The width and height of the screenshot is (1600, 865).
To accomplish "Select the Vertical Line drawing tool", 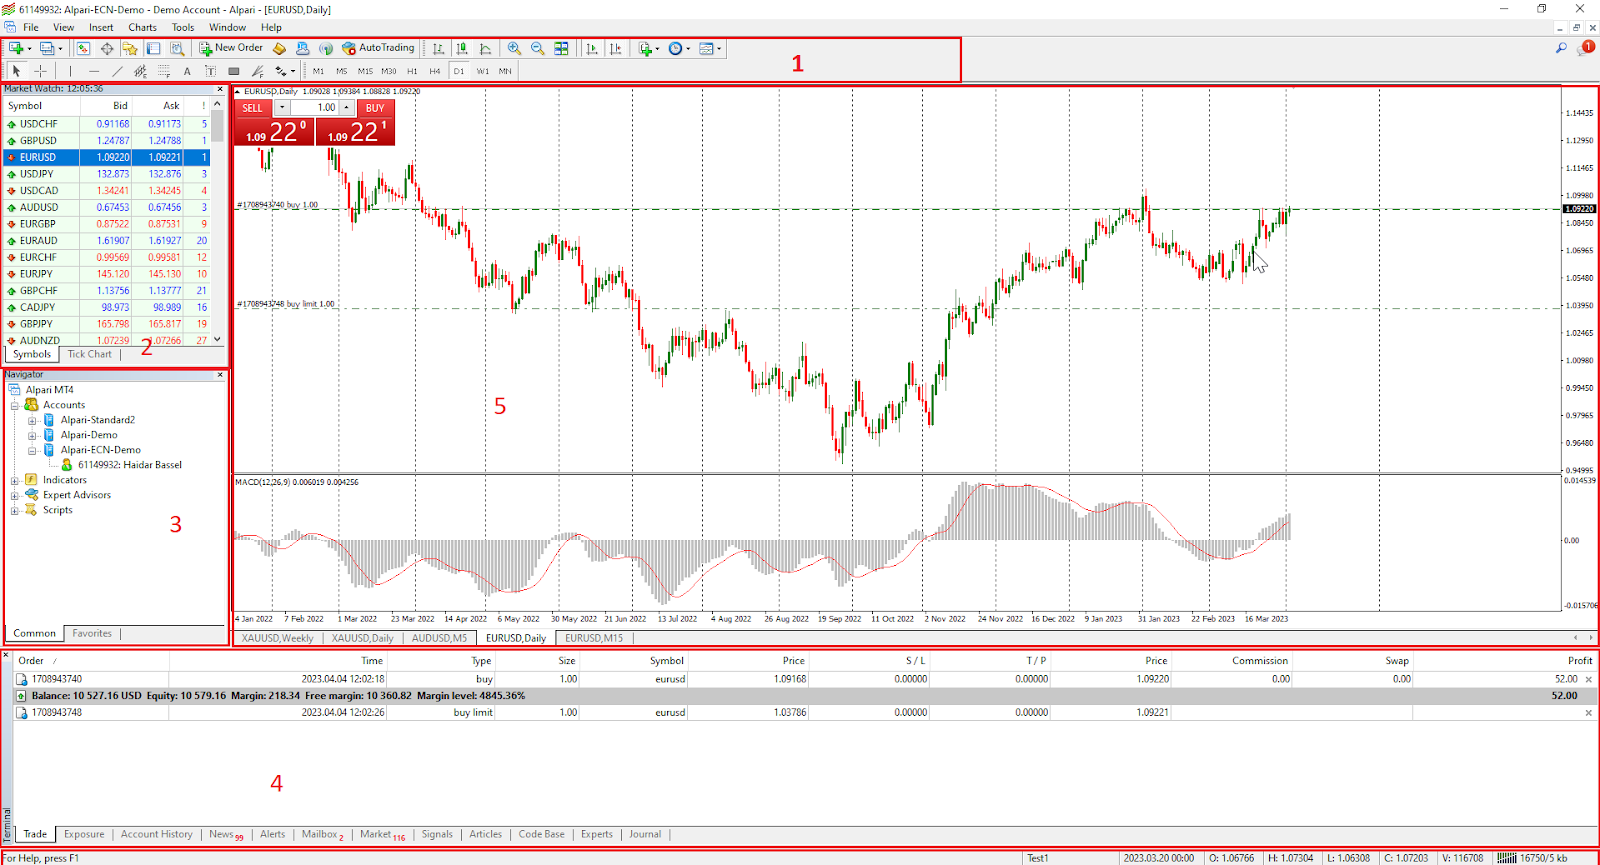I will (x=70, y=71).
